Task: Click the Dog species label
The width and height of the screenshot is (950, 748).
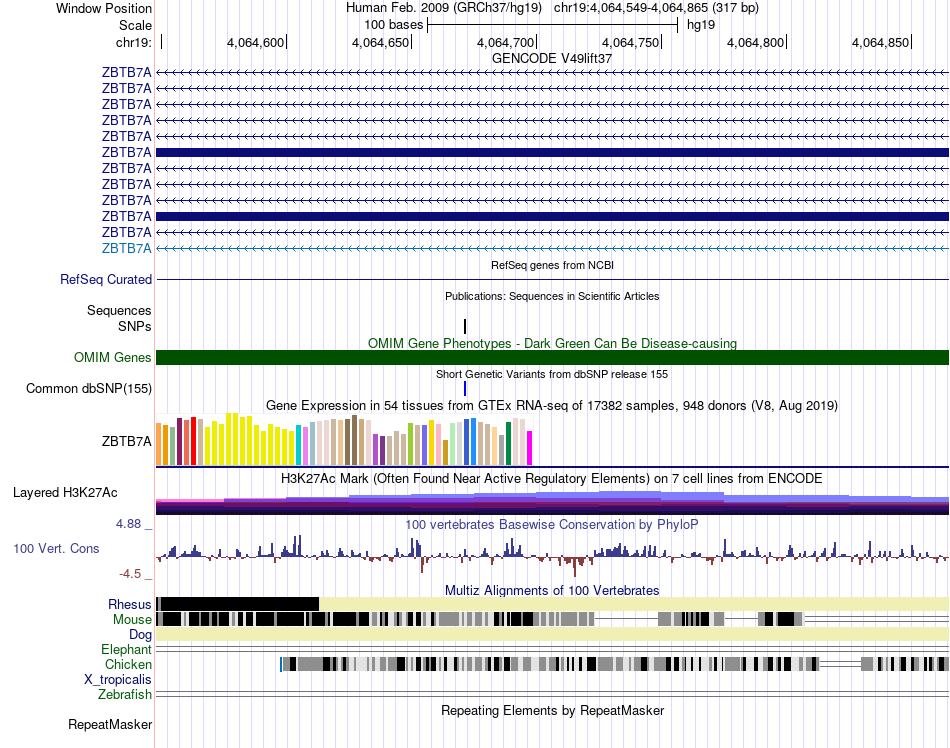Action: click(x=140, y=634)
